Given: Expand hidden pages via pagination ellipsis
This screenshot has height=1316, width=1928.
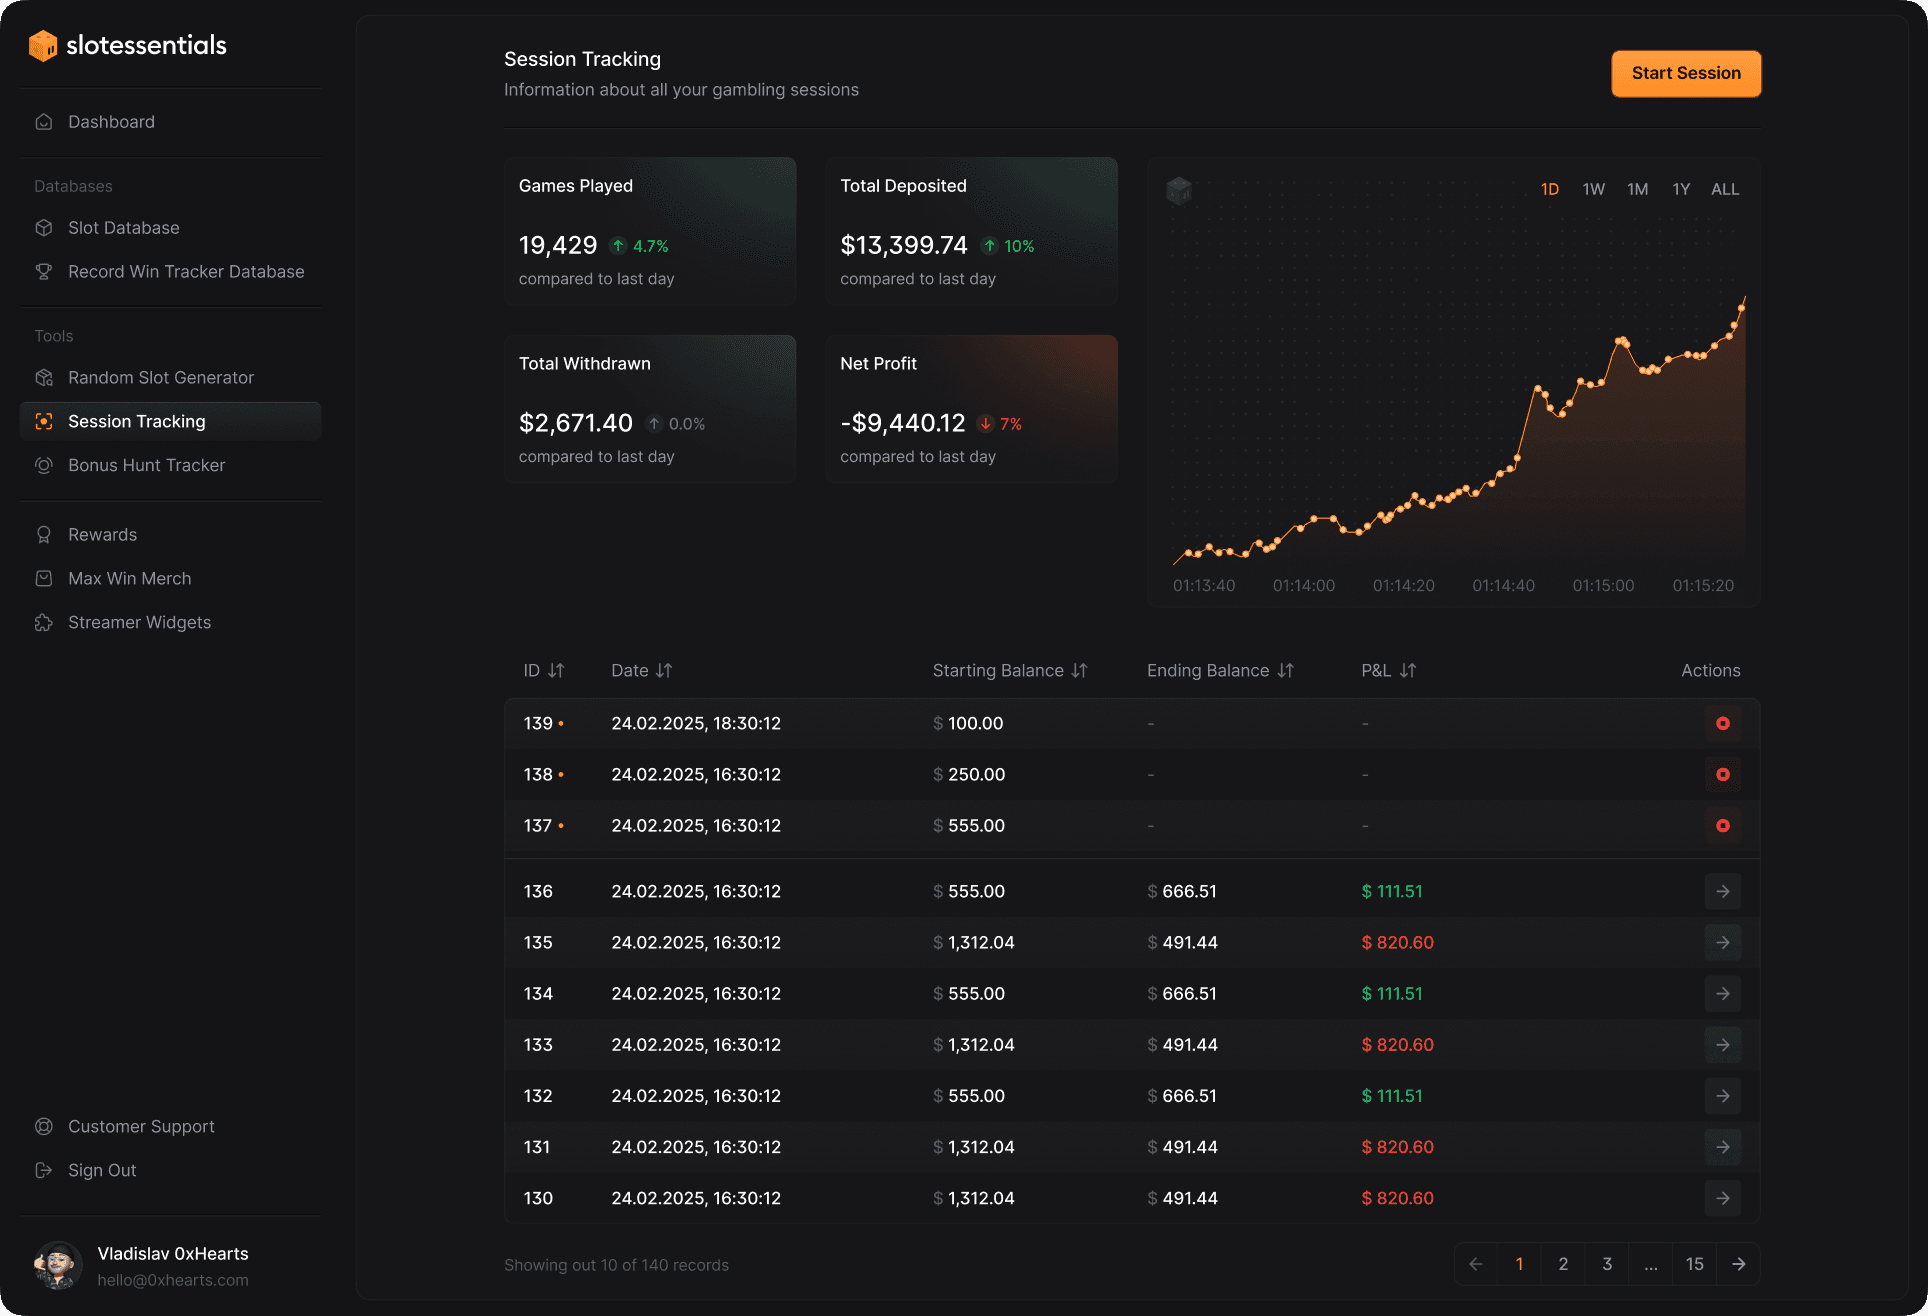Looking at the screenshot, I should (x=1650, y=1263).
